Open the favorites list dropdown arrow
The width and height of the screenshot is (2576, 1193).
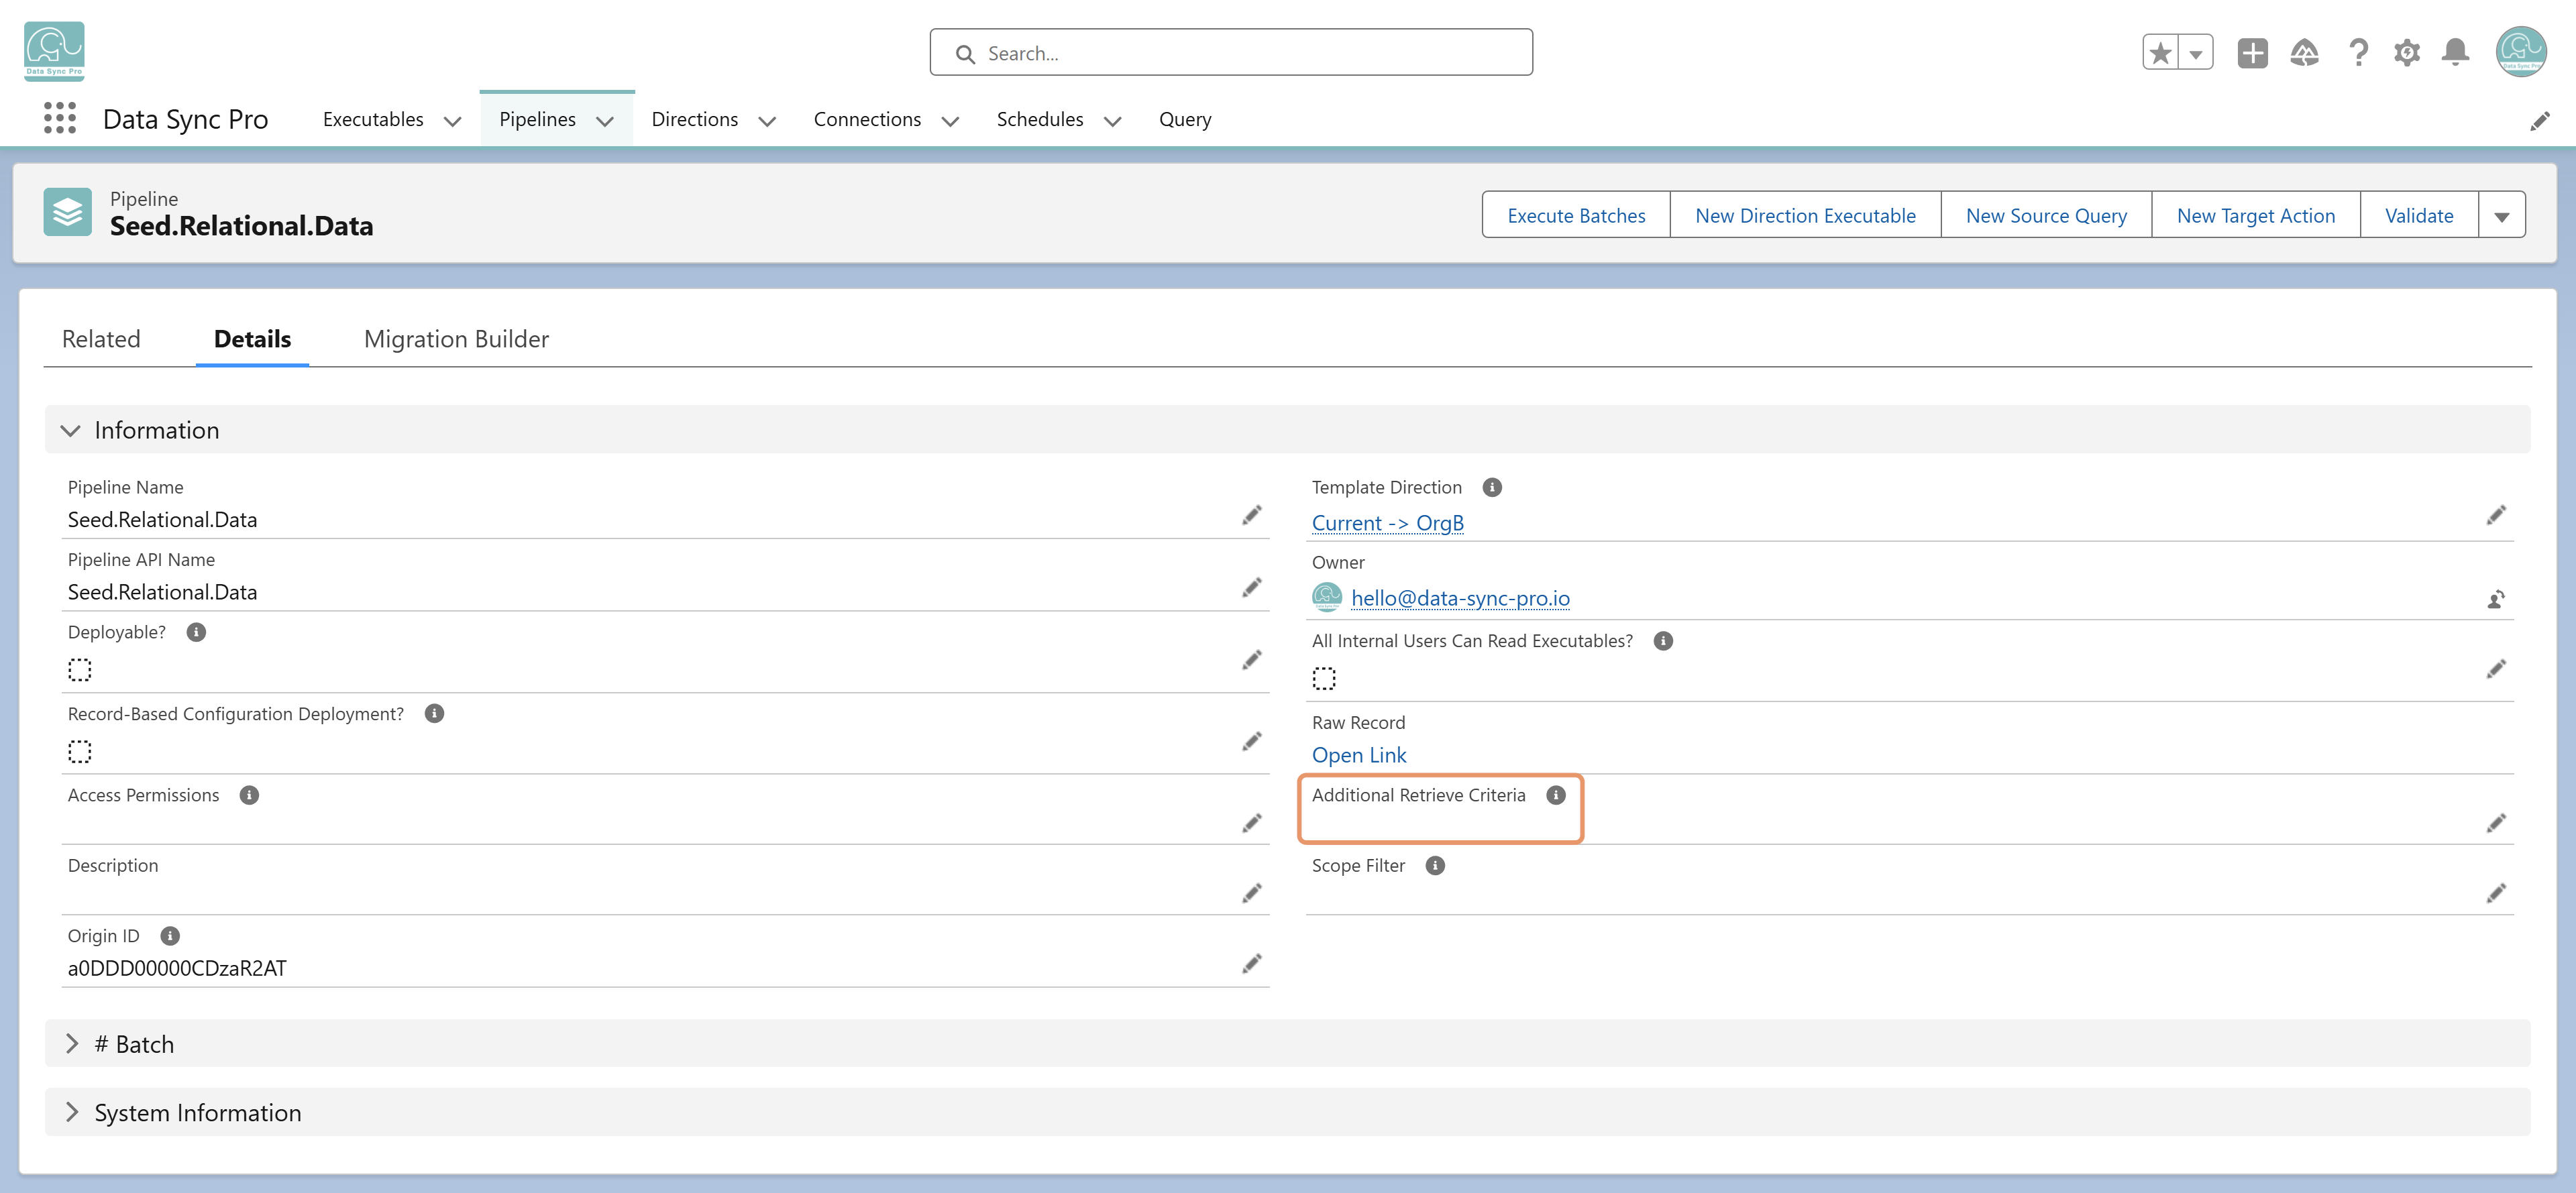click(2196, 53)
